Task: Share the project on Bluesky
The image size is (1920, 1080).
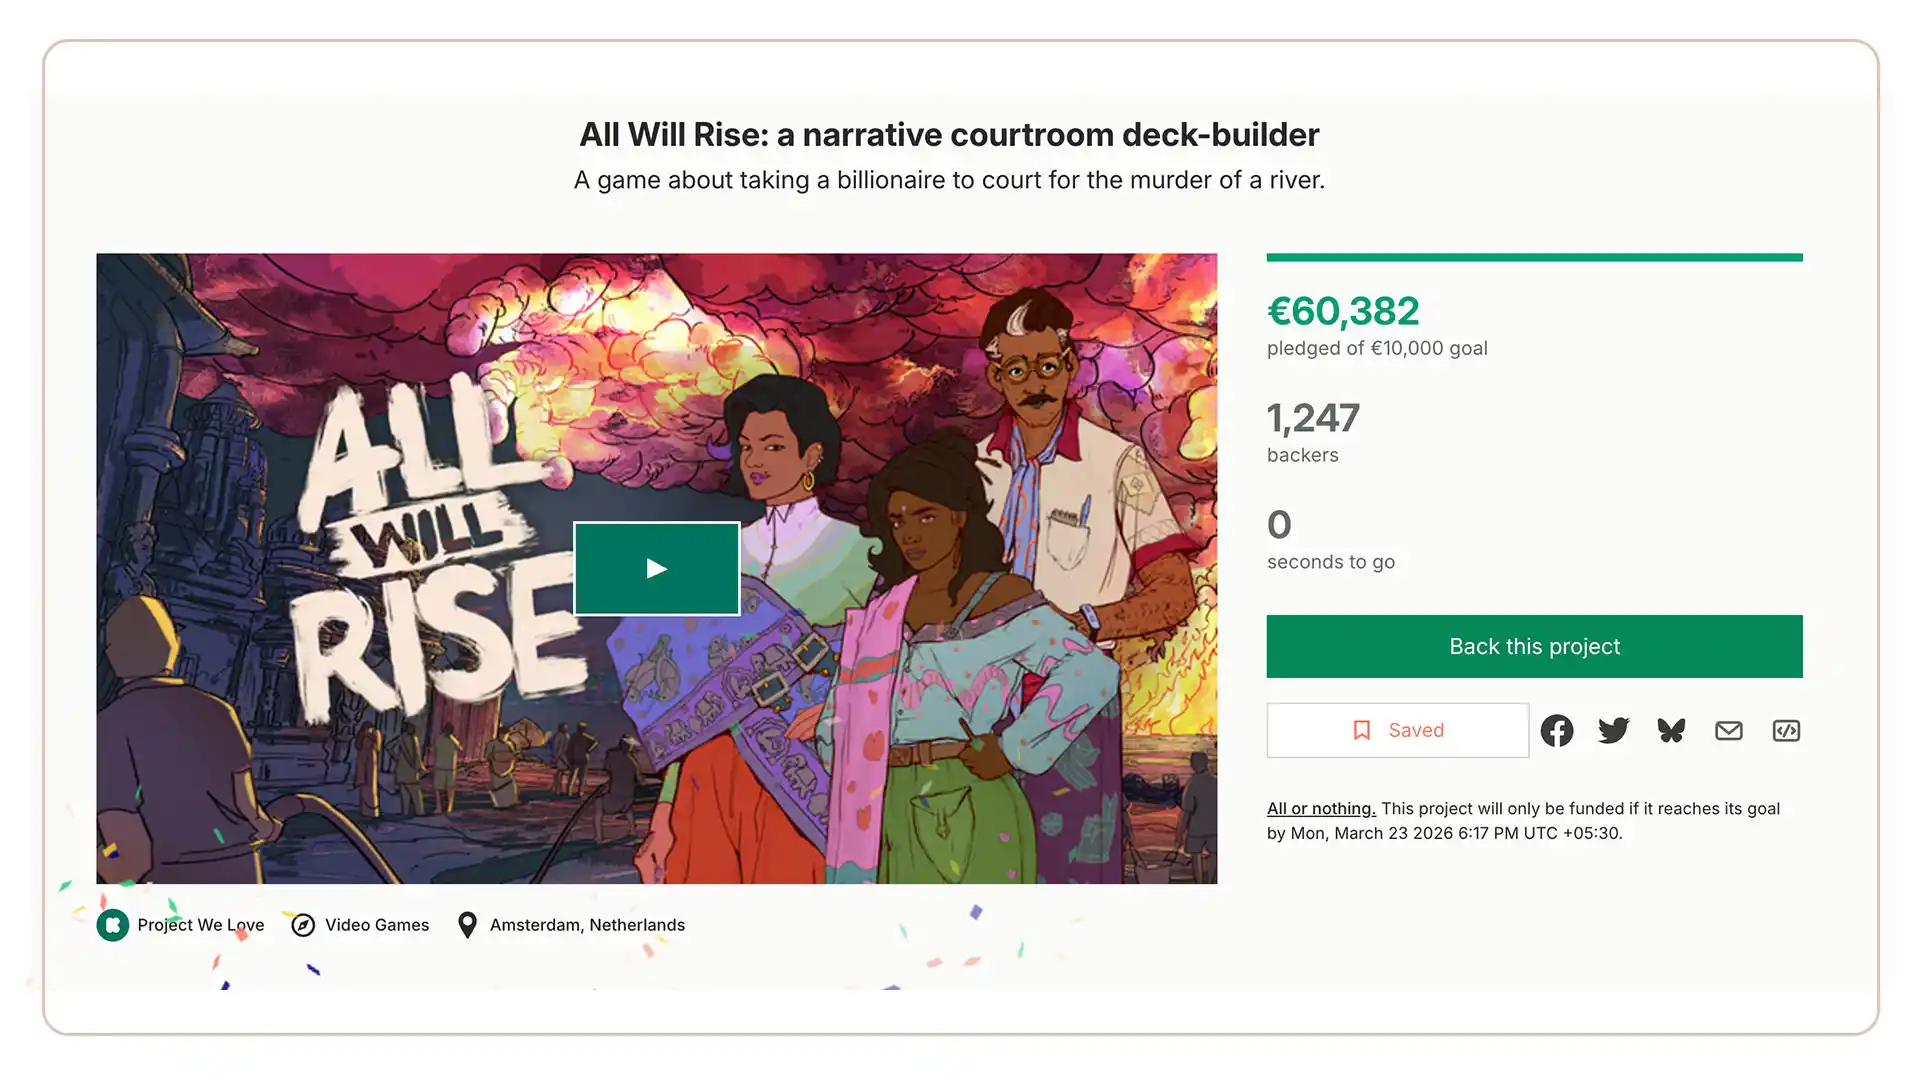Action: tap(1670, 730)
